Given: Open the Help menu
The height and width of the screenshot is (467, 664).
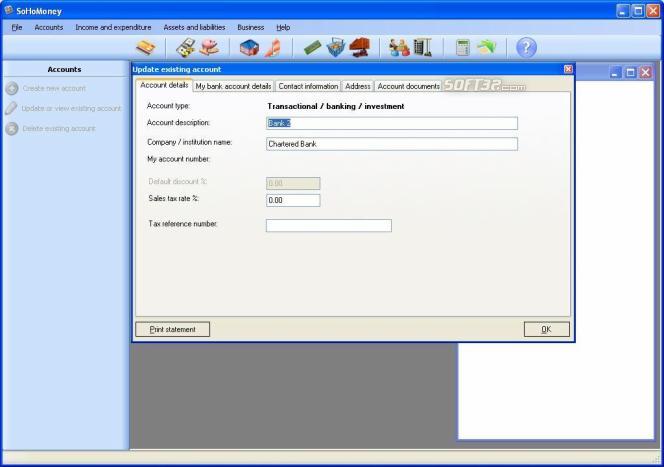Looking at the screenshot, I should (283, 28).
